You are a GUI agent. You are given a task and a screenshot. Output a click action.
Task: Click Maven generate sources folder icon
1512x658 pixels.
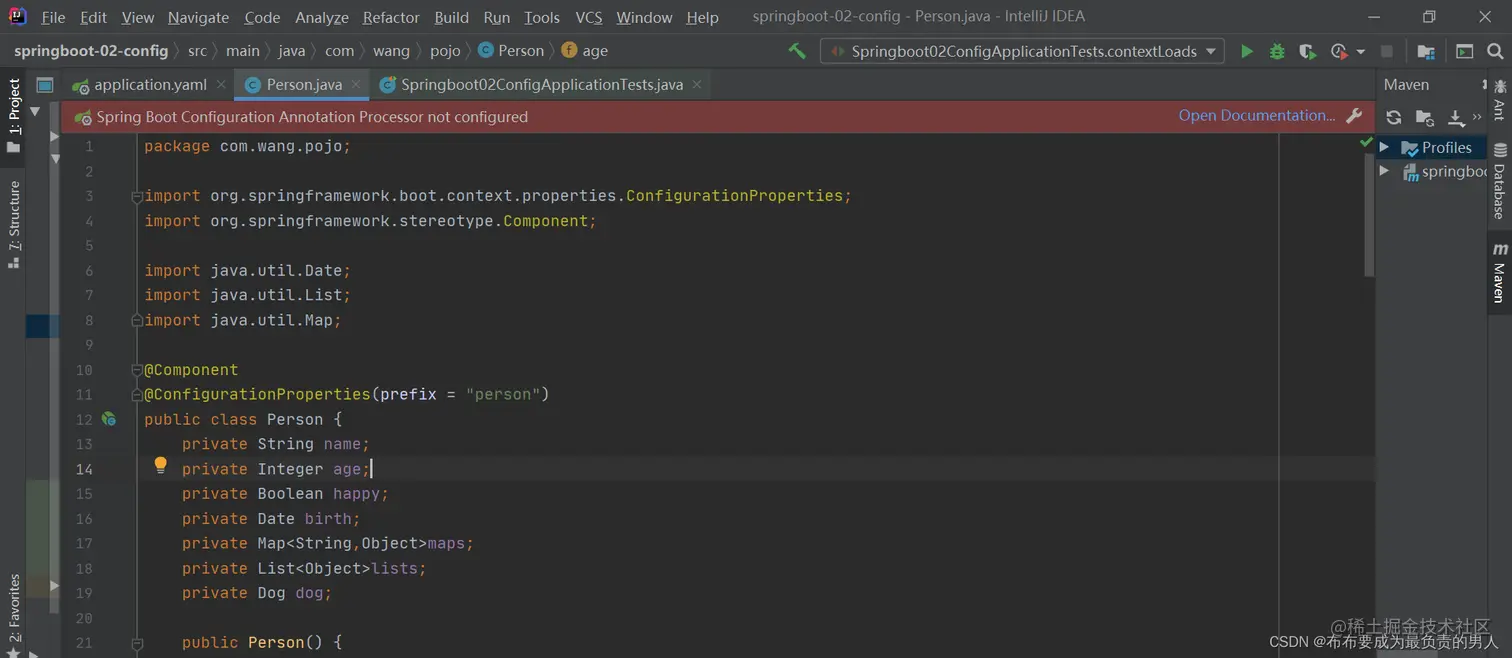coord(1425,118)
